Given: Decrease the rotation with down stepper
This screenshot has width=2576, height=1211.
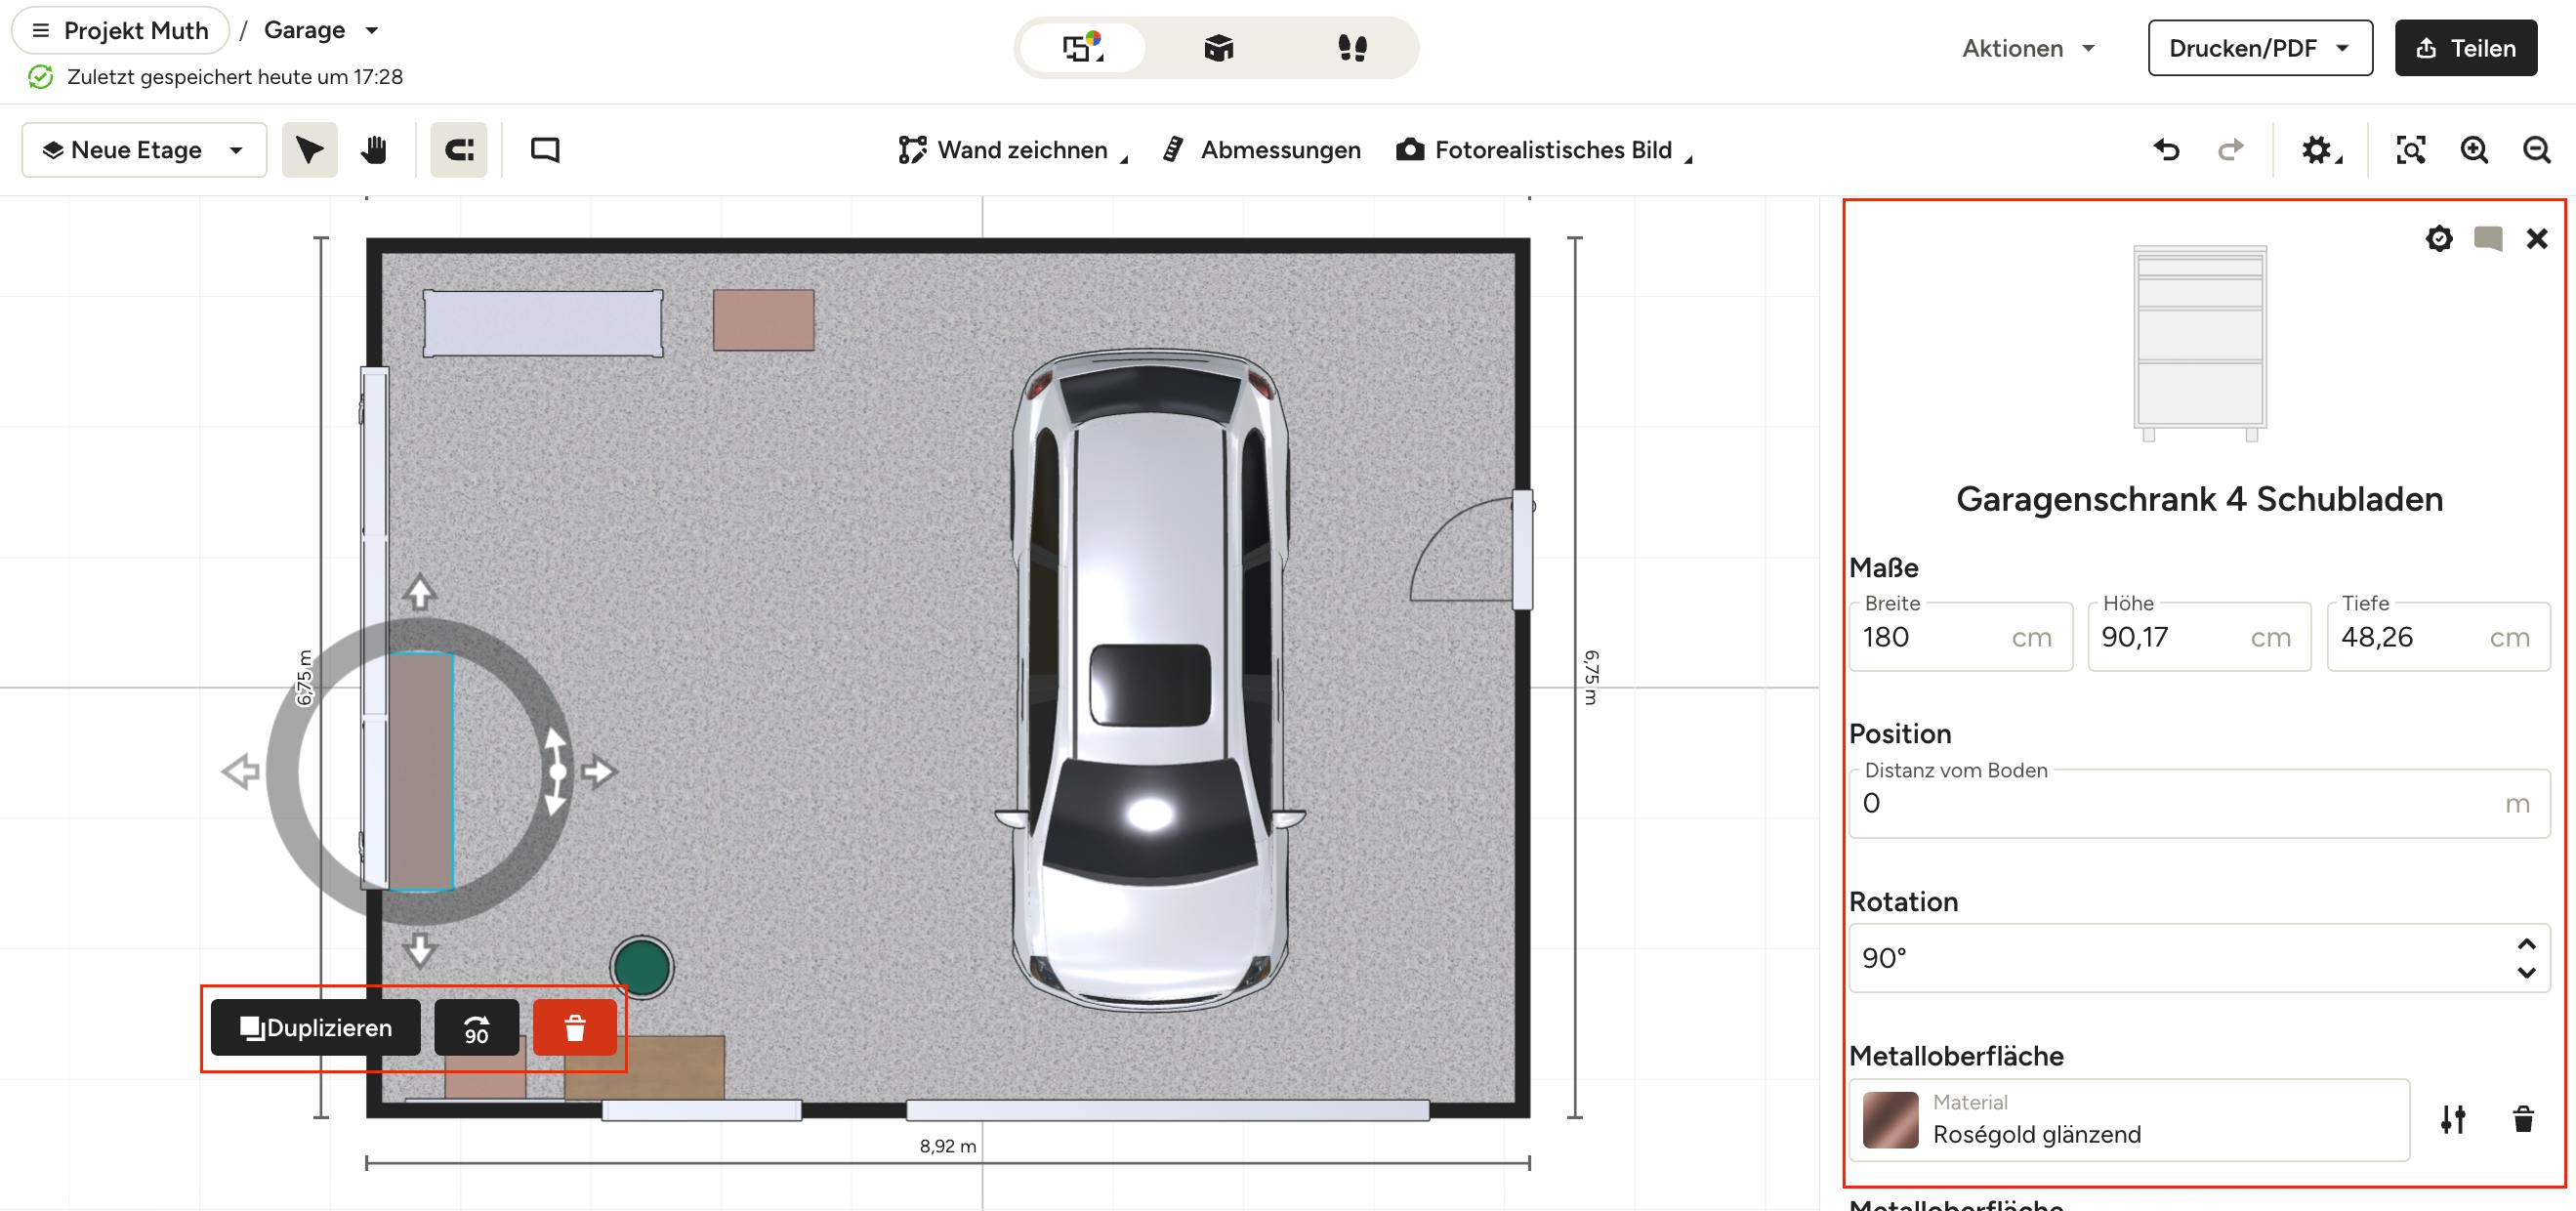Looking at the screenshot, I should (2527, 972).
